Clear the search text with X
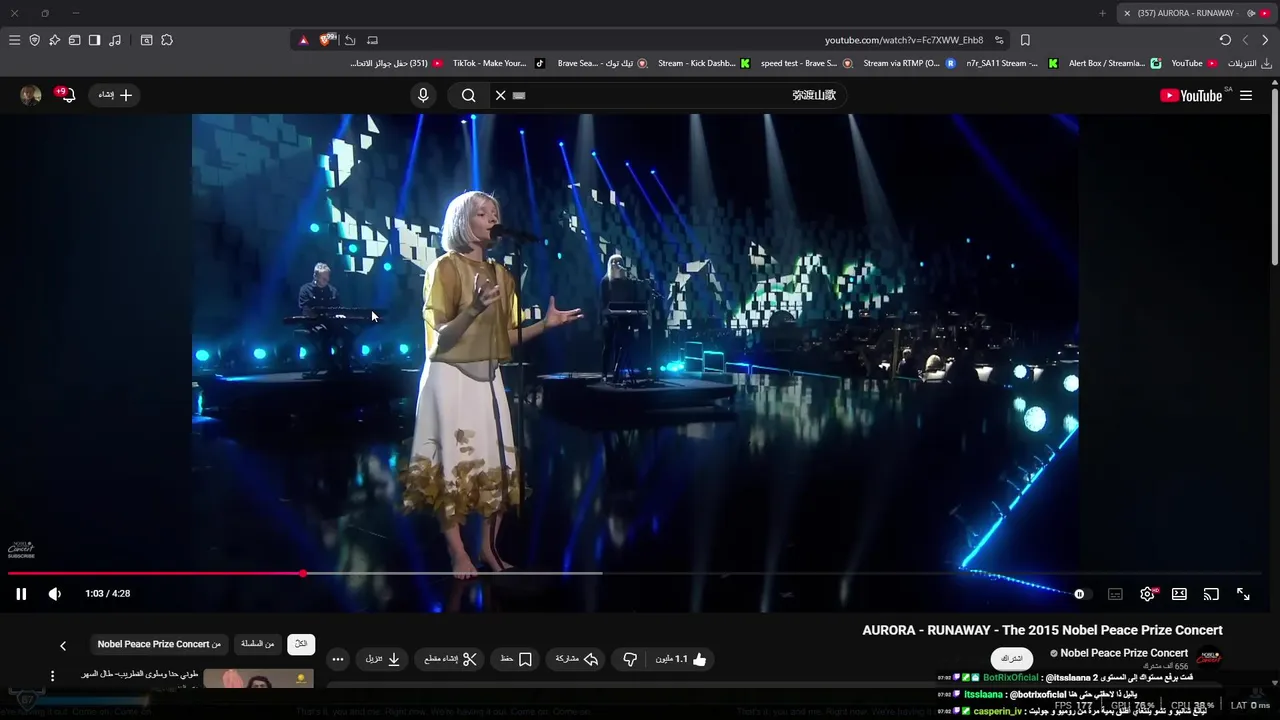This screenshot has height=720, width=1280. (501, 95)
